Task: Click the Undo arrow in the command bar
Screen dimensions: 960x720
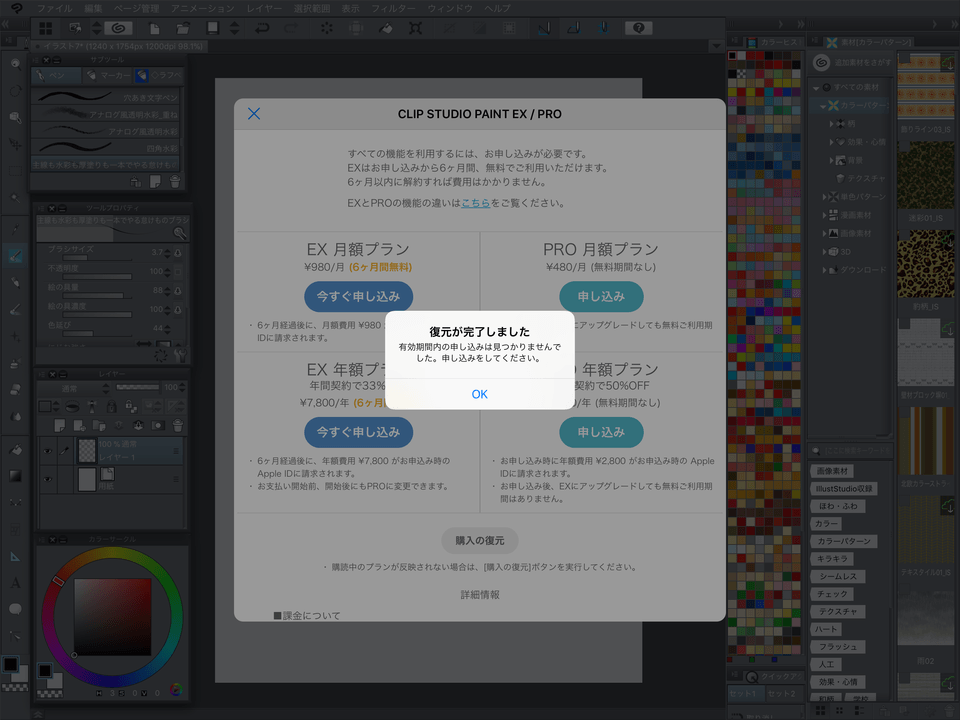Action: point(262,28)
